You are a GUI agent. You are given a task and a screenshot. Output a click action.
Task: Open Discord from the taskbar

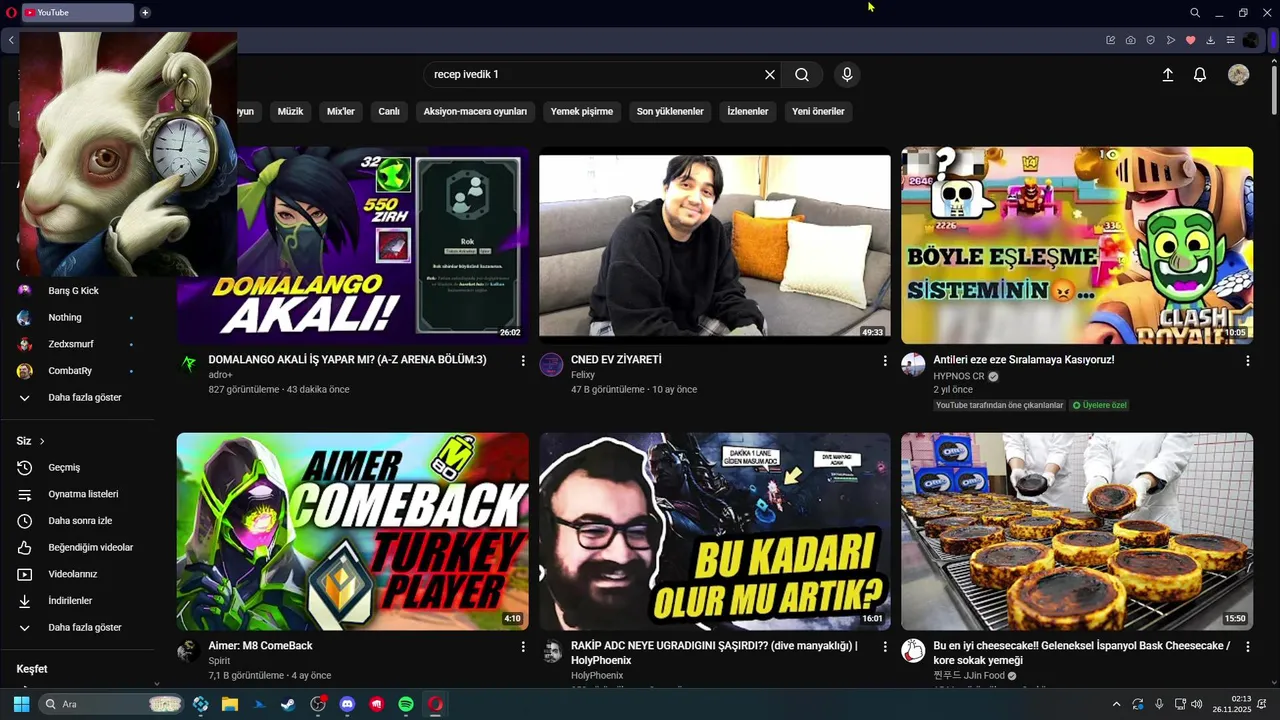(347, 704)
